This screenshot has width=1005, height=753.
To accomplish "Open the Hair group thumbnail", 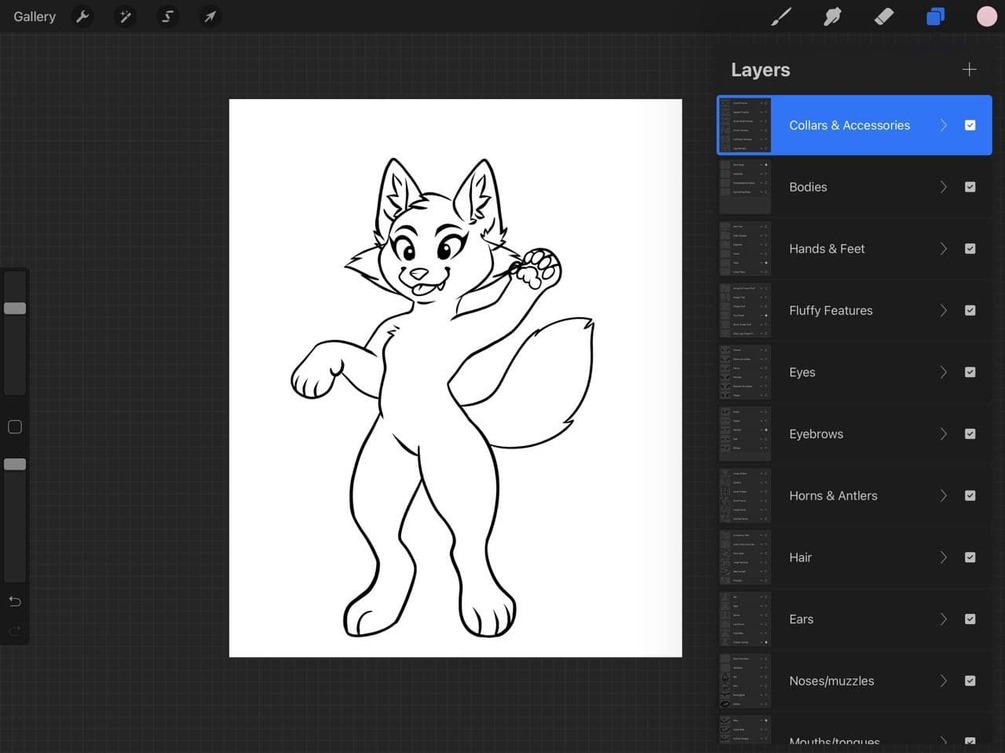I will click(744, 558).
